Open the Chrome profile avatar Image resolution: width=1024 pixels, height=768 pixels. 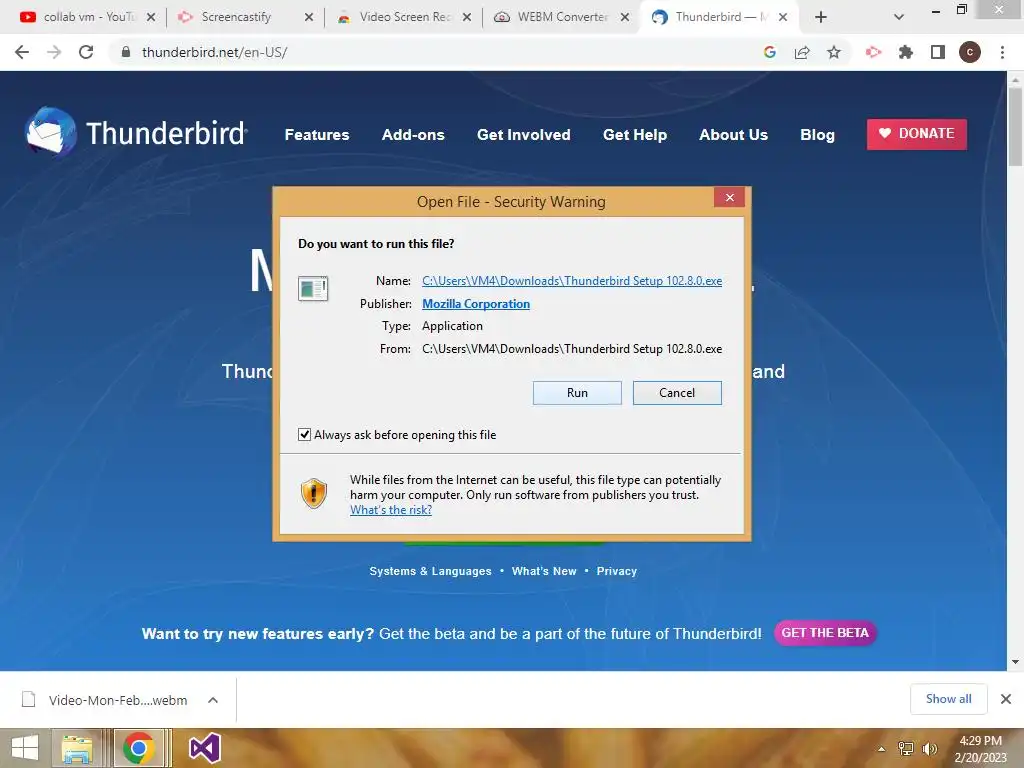pos(970,52)
